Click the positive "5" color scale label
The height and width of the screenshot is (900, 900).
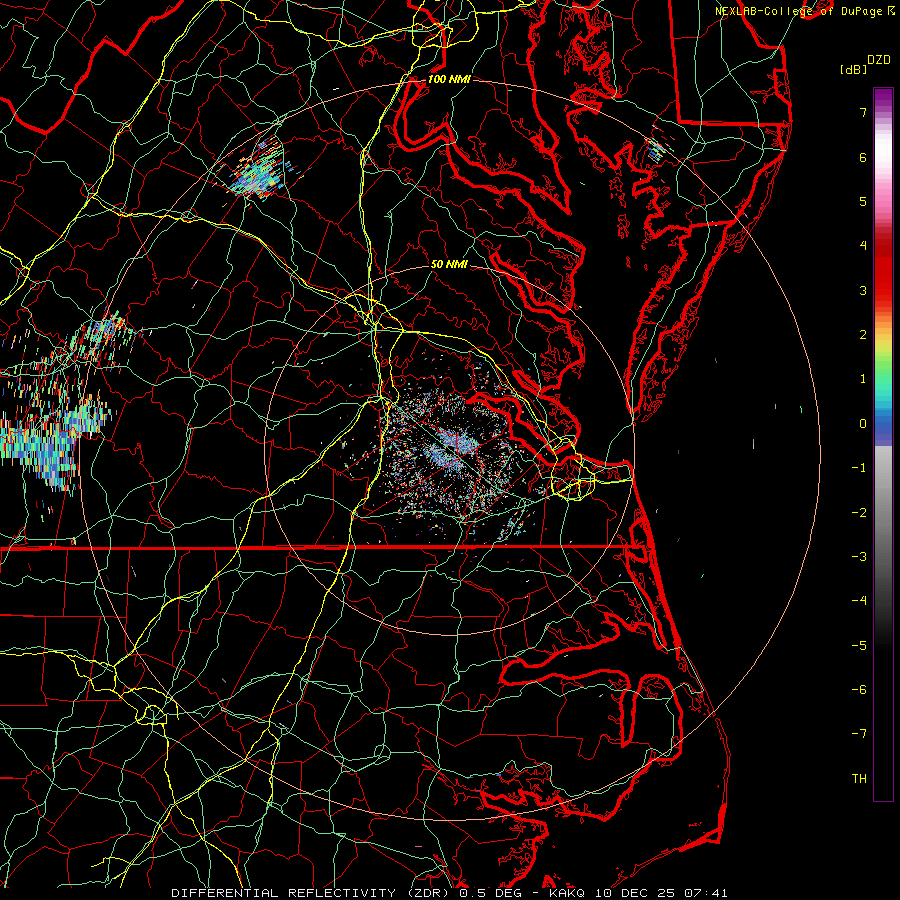863,201
